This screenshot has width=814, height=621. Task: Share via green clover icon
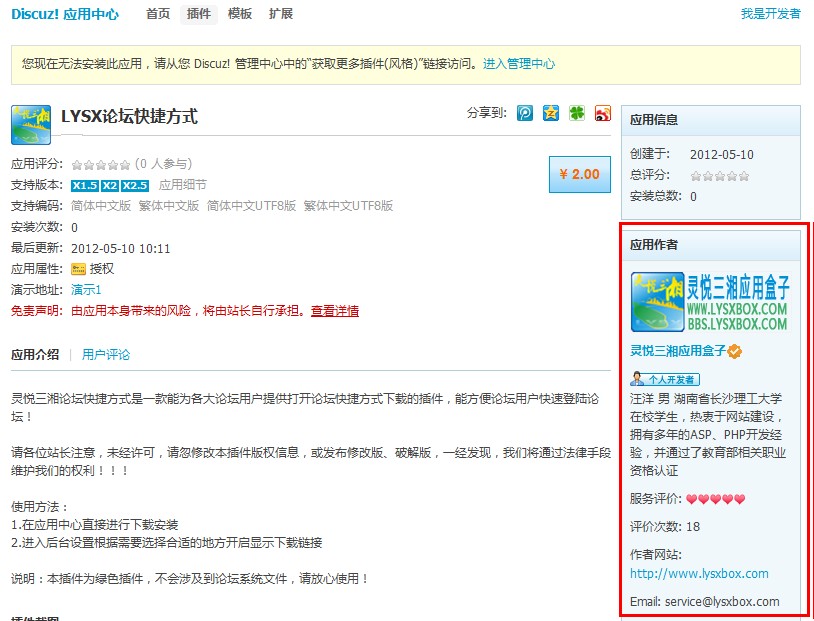tap(577, 113)
